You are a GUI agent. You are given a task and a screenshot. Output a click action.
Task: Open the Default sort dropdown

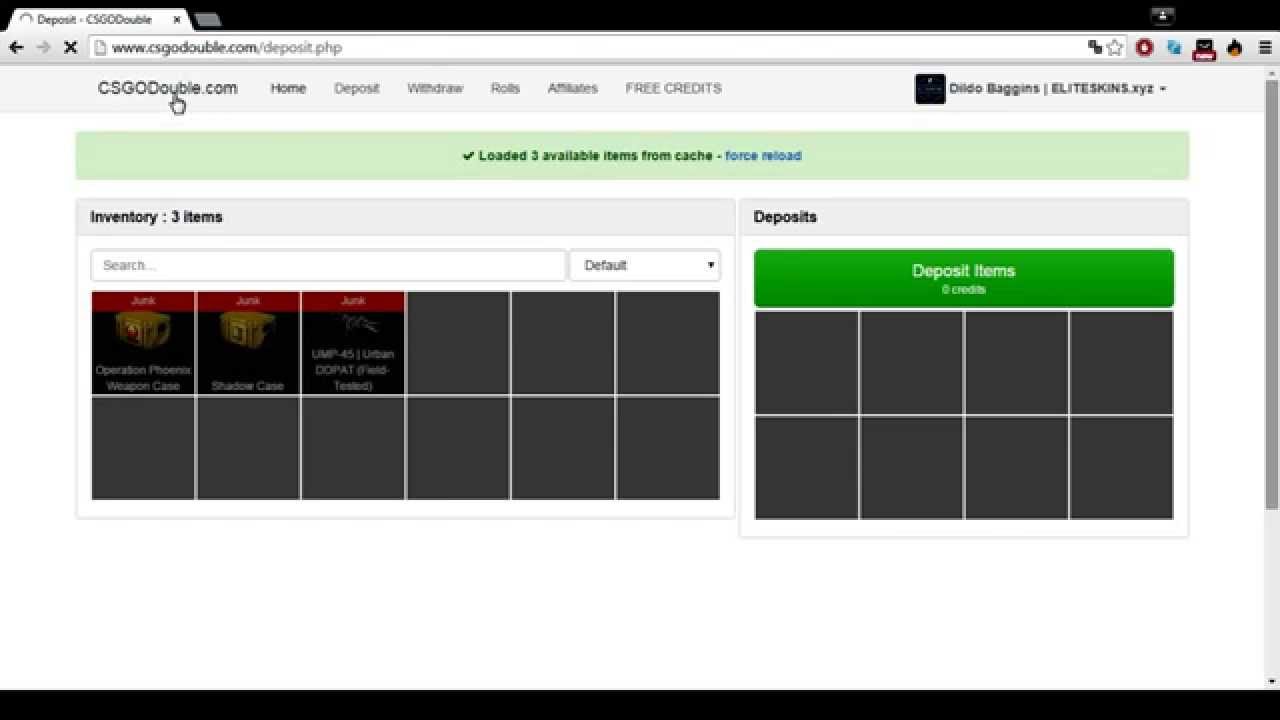[645, 265]
